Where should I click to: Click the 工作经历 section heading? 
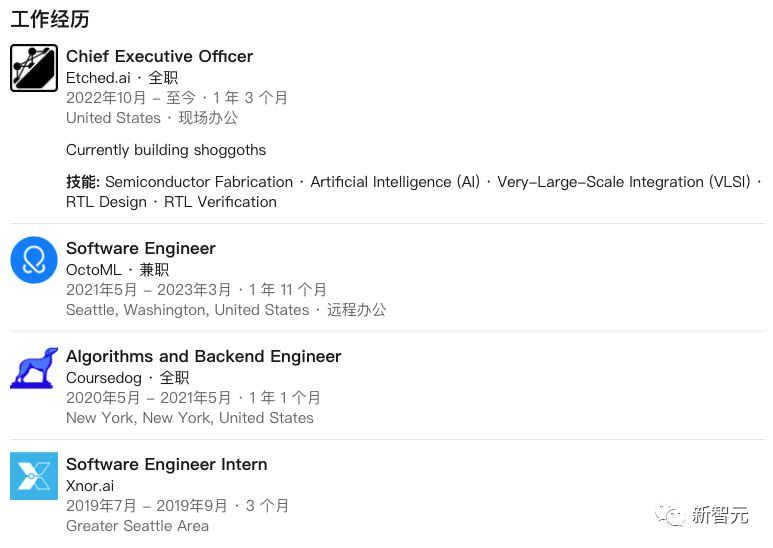50,19
